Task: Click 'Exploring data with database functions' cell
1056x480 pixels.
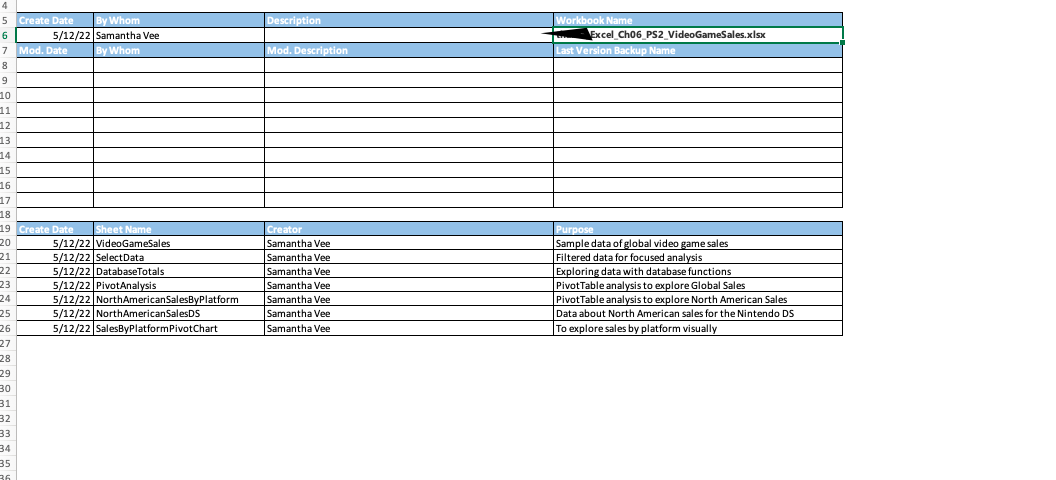Action: tap(697, 271)
